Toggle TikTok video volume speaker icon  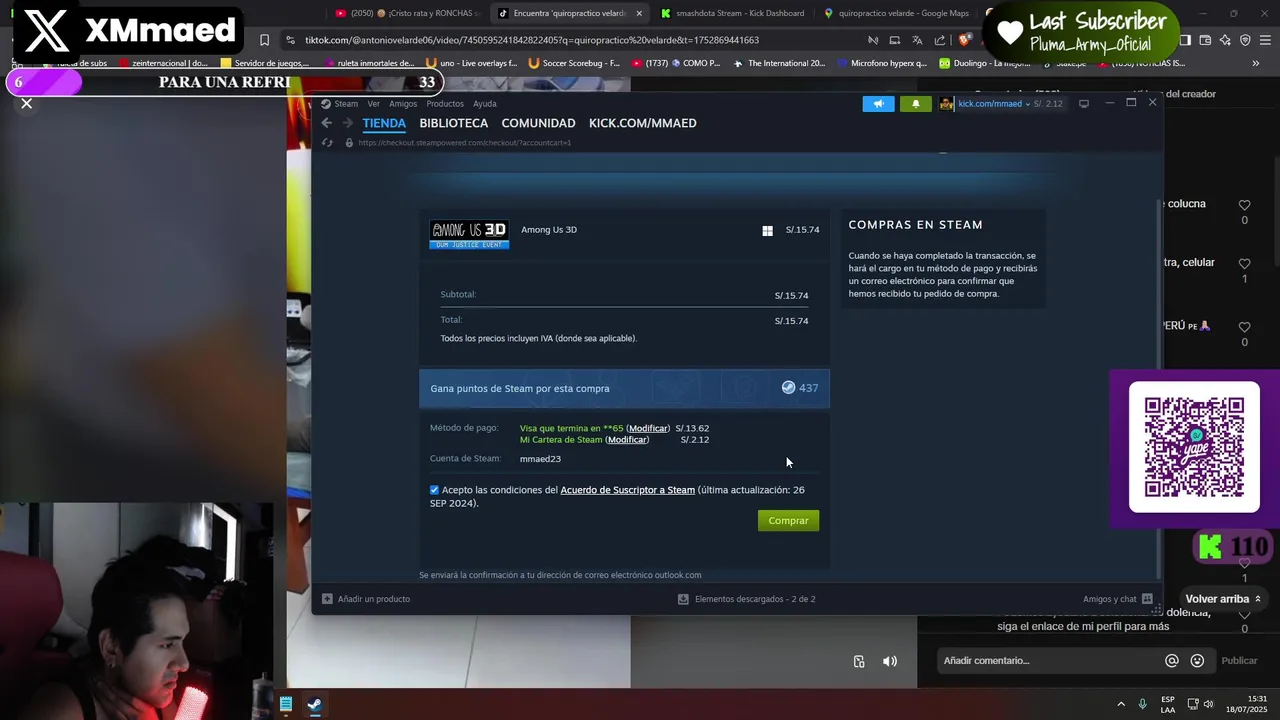tap(890, 661)
